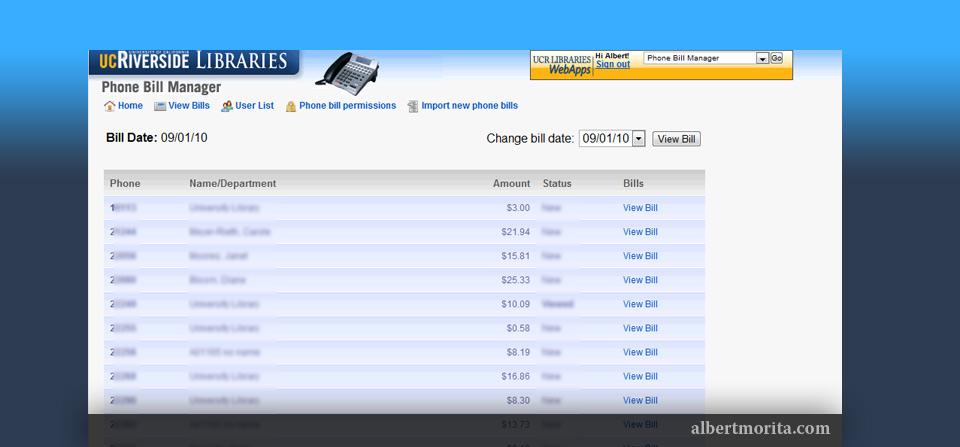Open the Phone bill permissions menu item
Image resolution: width=960 pixels, height=447 pixels.
pos(347,106)
